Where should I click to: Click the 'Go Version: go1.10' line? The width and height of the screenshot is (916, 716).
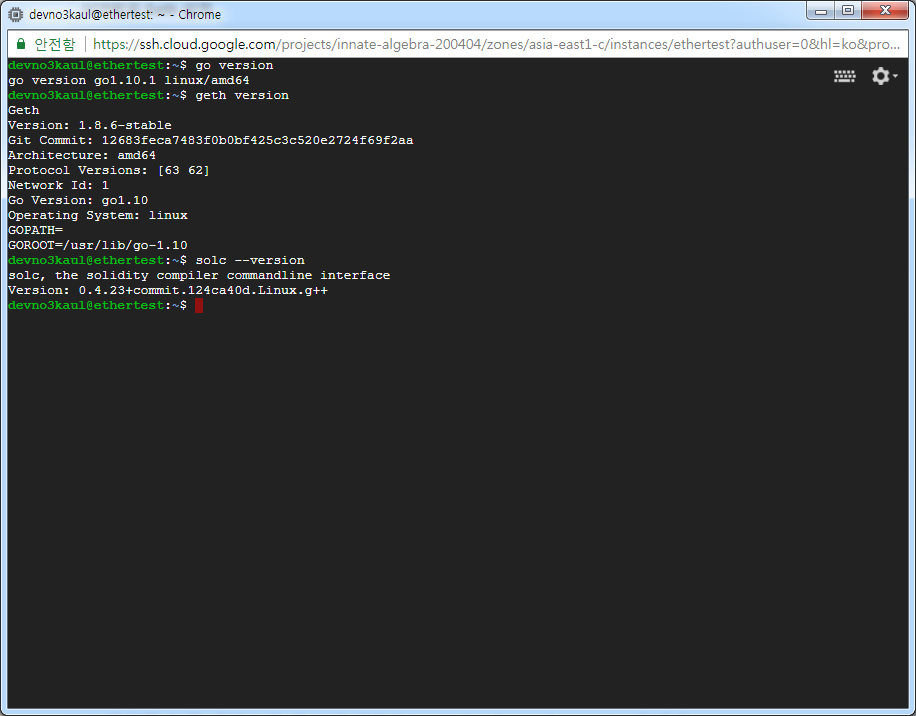[x=78, y=200]
